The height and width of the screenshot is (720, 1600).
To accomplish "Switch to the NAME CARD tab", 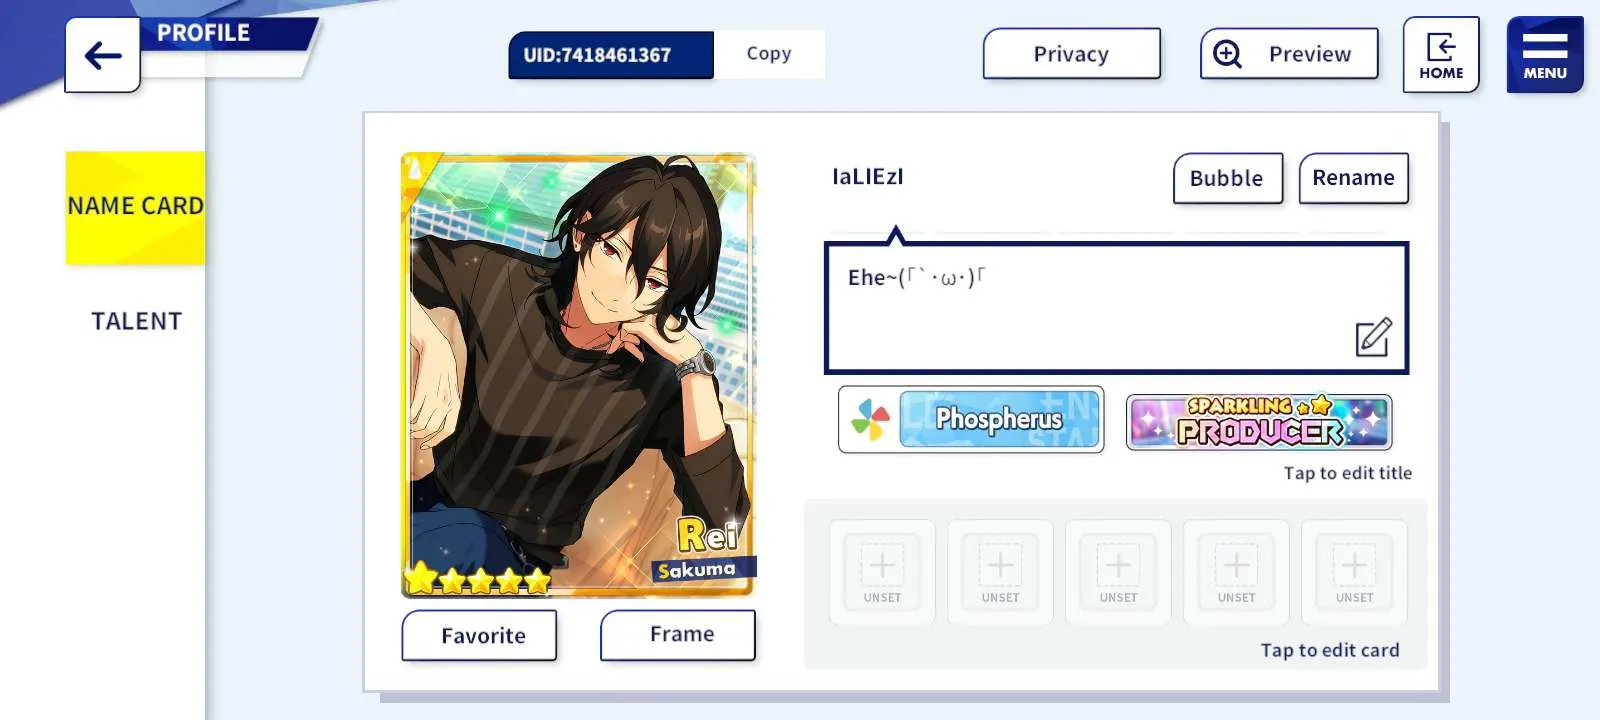I will [x=135, y=207].
